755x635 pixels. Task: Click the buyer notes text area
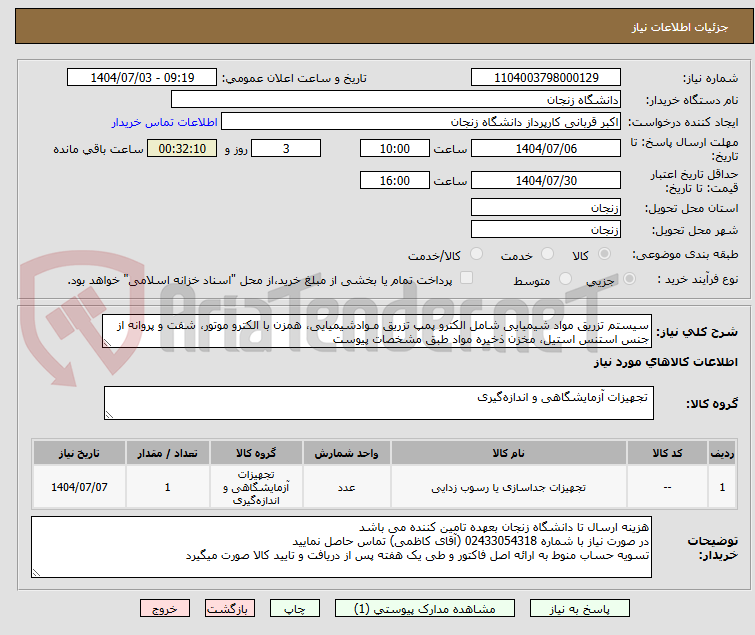(x=341, y=547)
